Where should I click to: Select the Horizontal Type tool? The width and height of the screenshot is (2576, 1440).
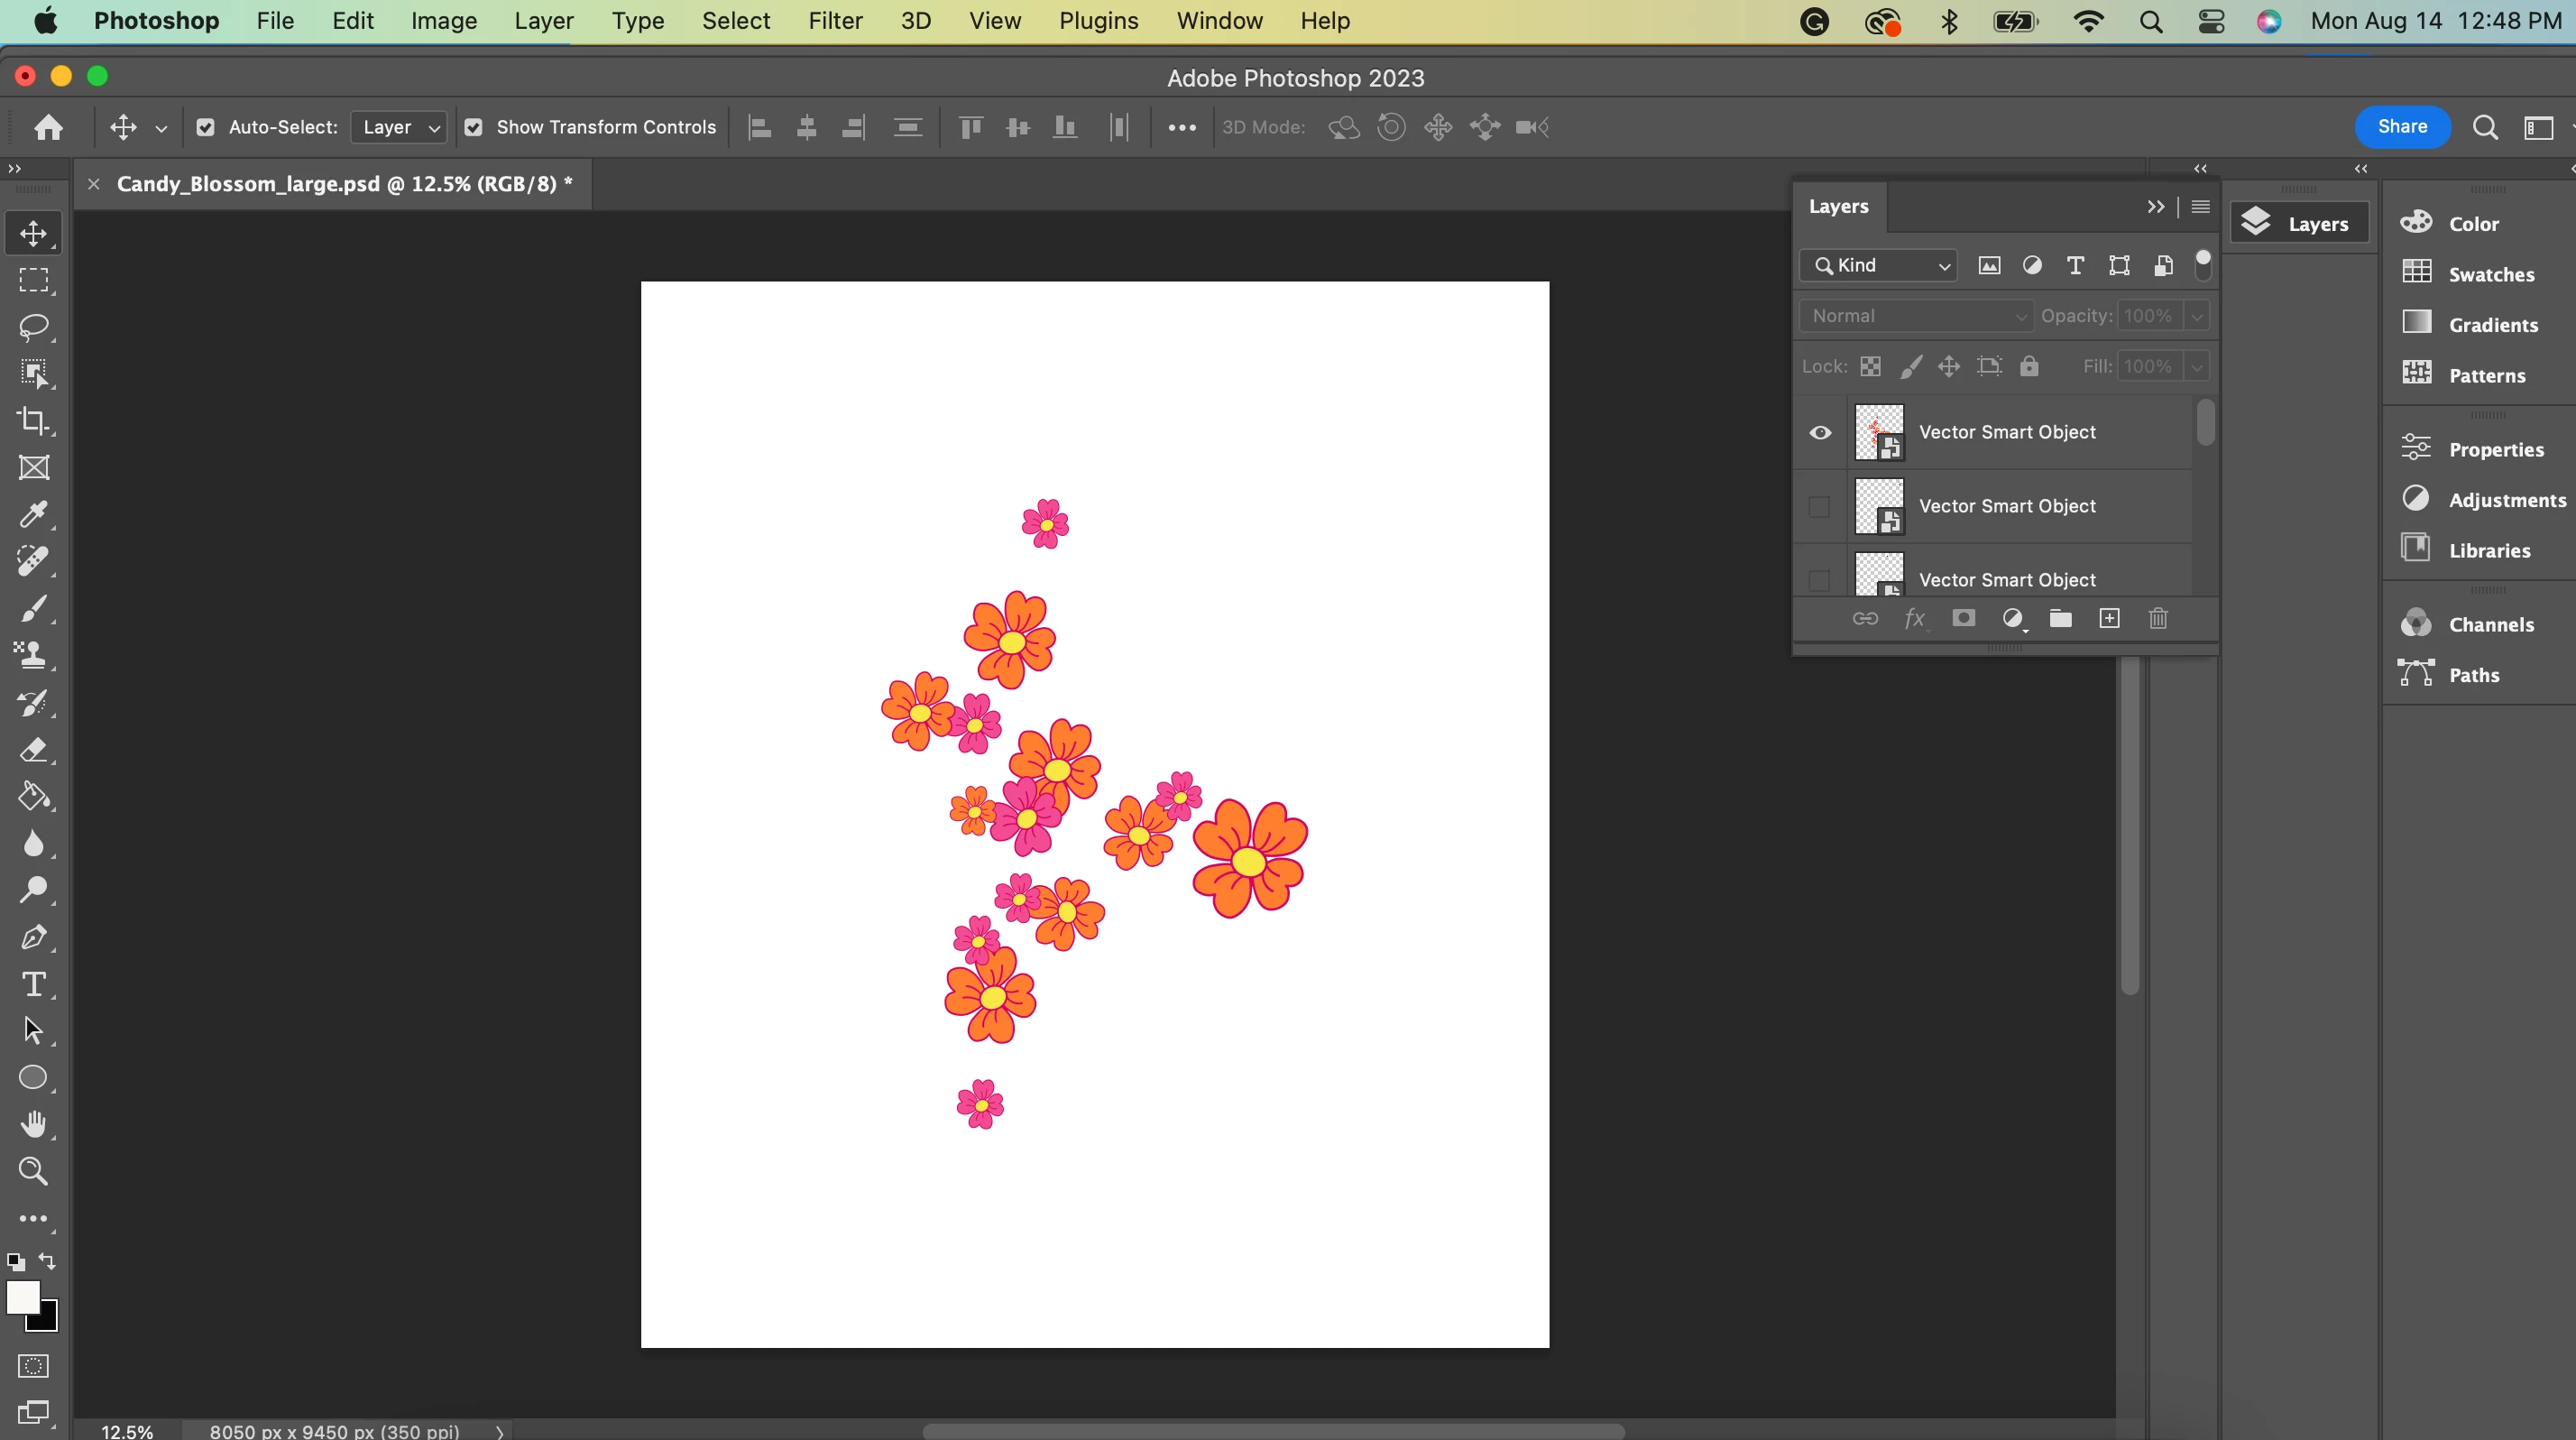pos(33,985)
